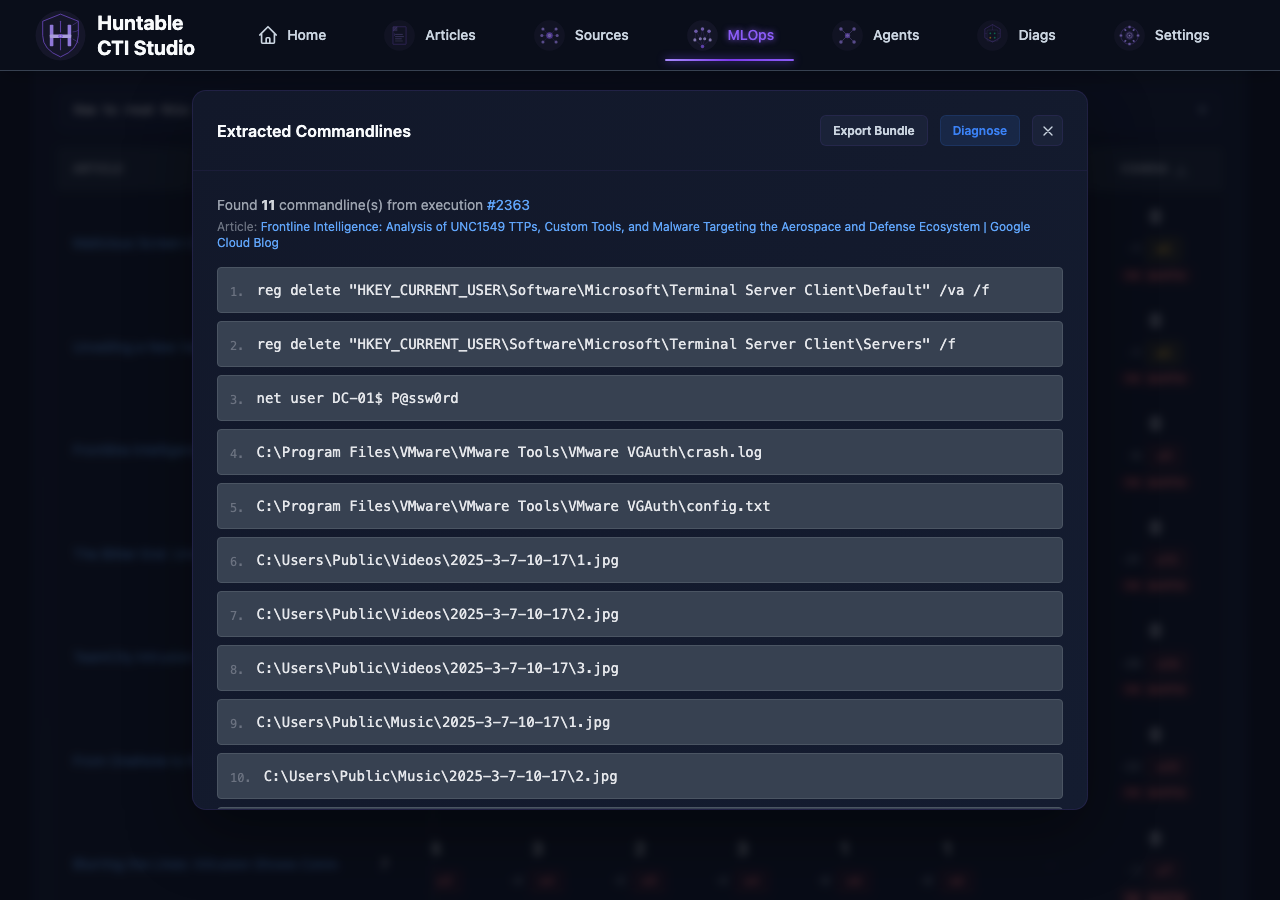The image size is (1280, 900).
Task: Select the VGAuth\crash.log path row
Action: coord(640,452)
